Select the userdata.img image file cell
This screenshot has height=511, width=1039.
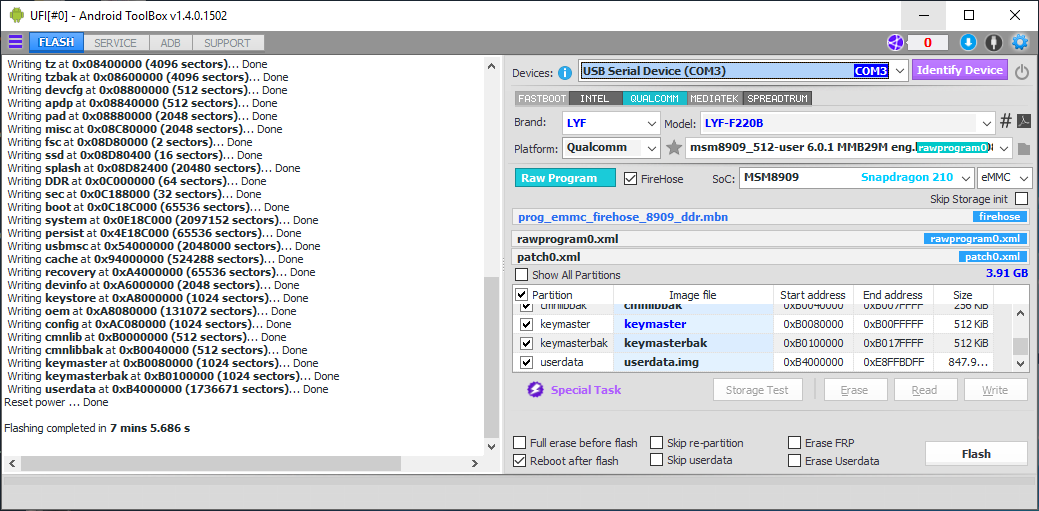(693, 363)
